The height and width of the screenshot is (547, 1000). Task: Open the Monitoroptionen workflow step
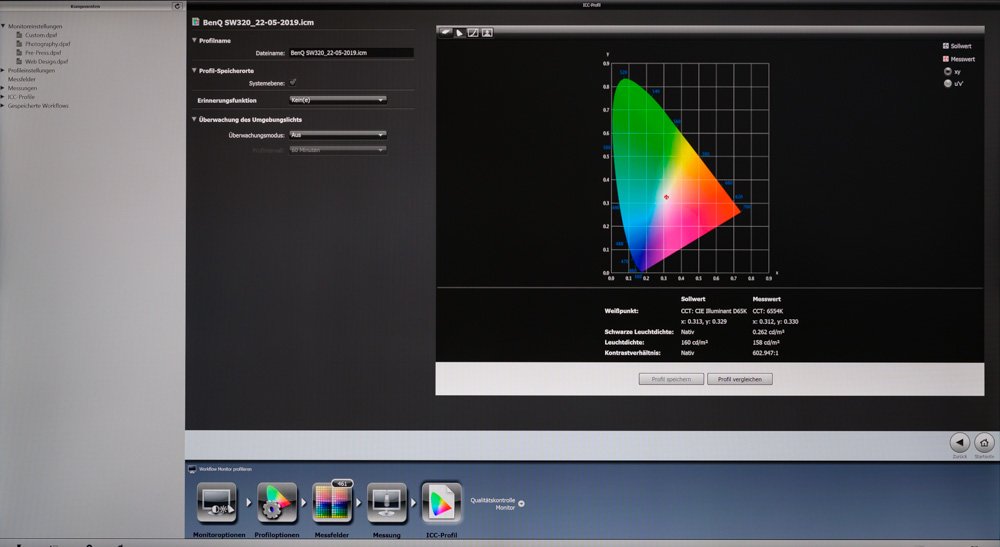point(217,503)
